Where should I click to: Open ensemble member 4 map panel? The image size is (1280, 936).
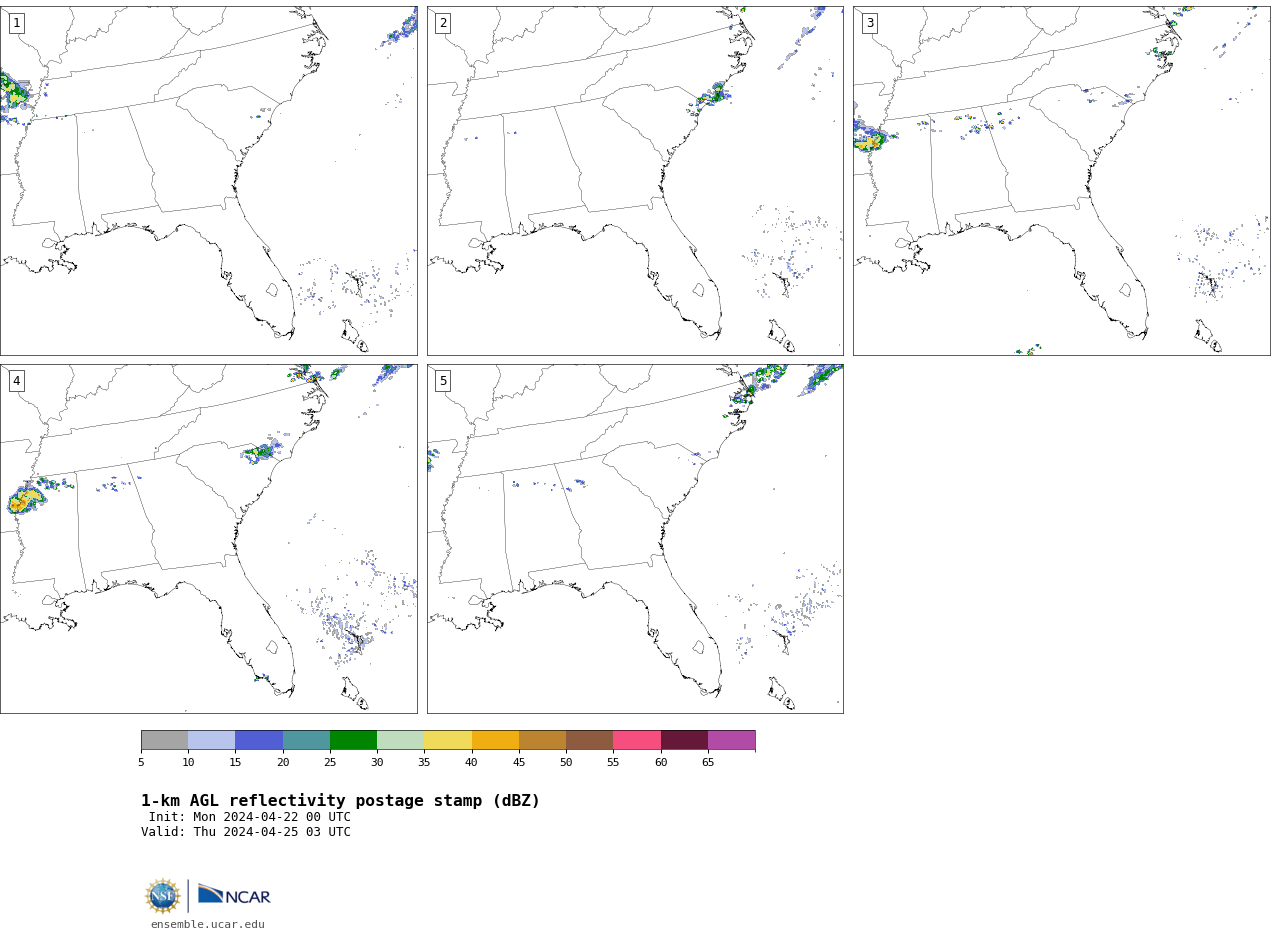coord(209,539)
